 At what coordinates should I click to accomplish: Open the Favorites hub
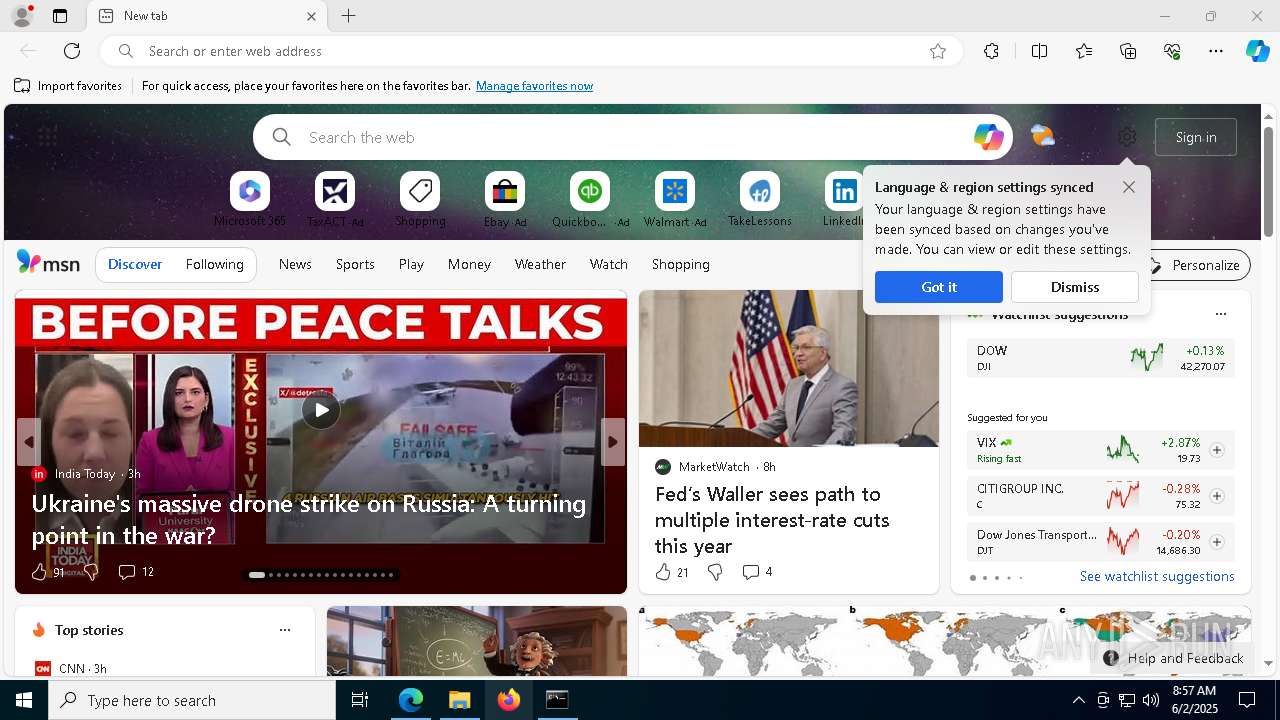pyautogui.click(x=1084, y=51)
